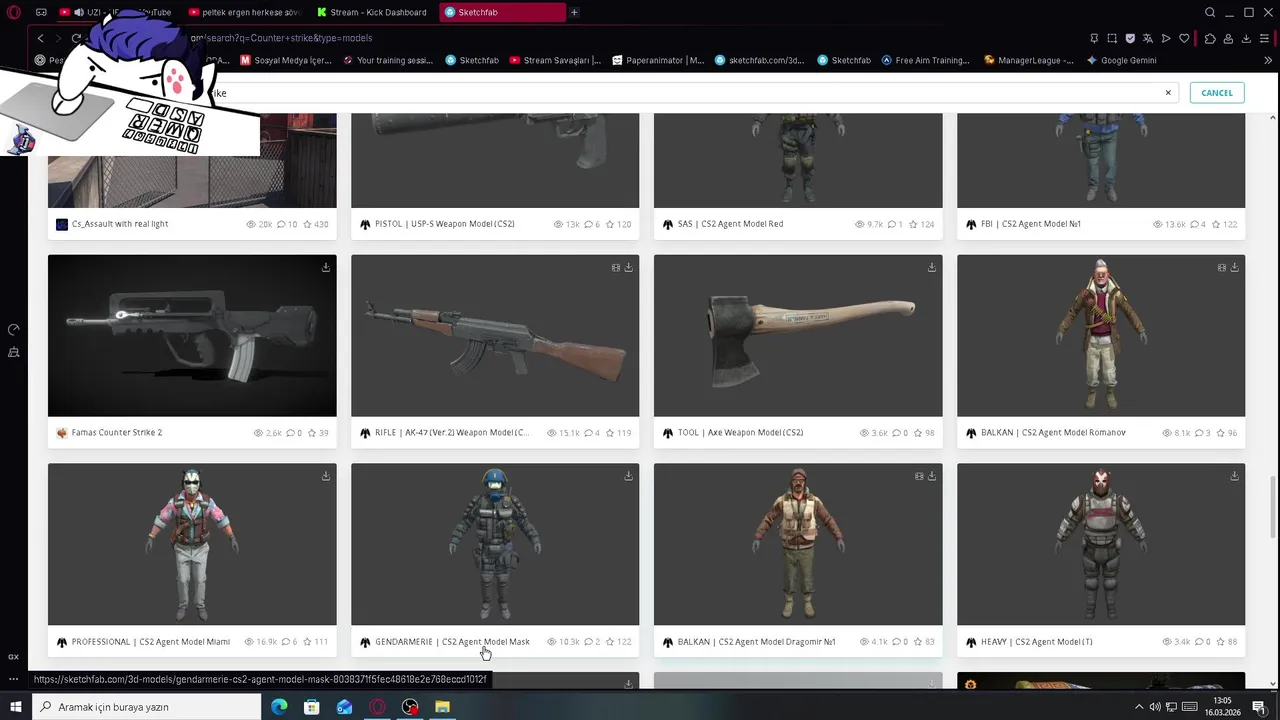This screenshot has height=720, width=1280.
Task: Click download icon on HEAVY agent thumbnail
Action: (x=1234, y=476)
